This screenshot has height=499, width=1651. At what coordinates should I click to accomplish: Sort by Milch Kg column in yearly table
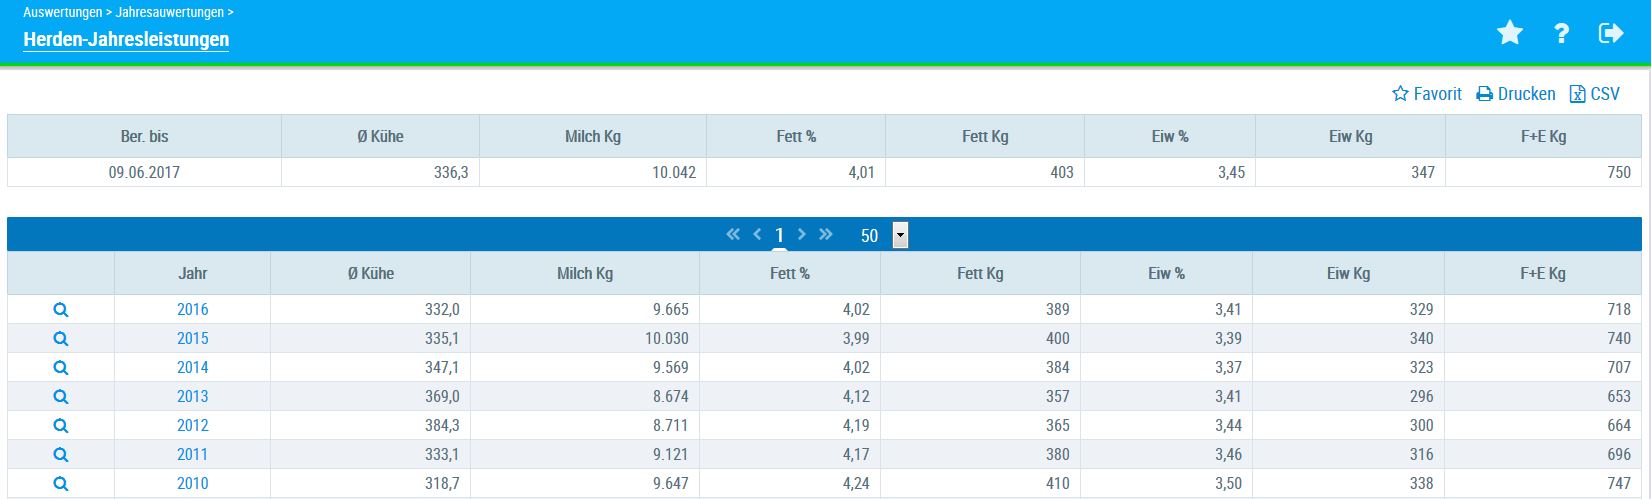[585, 273]
